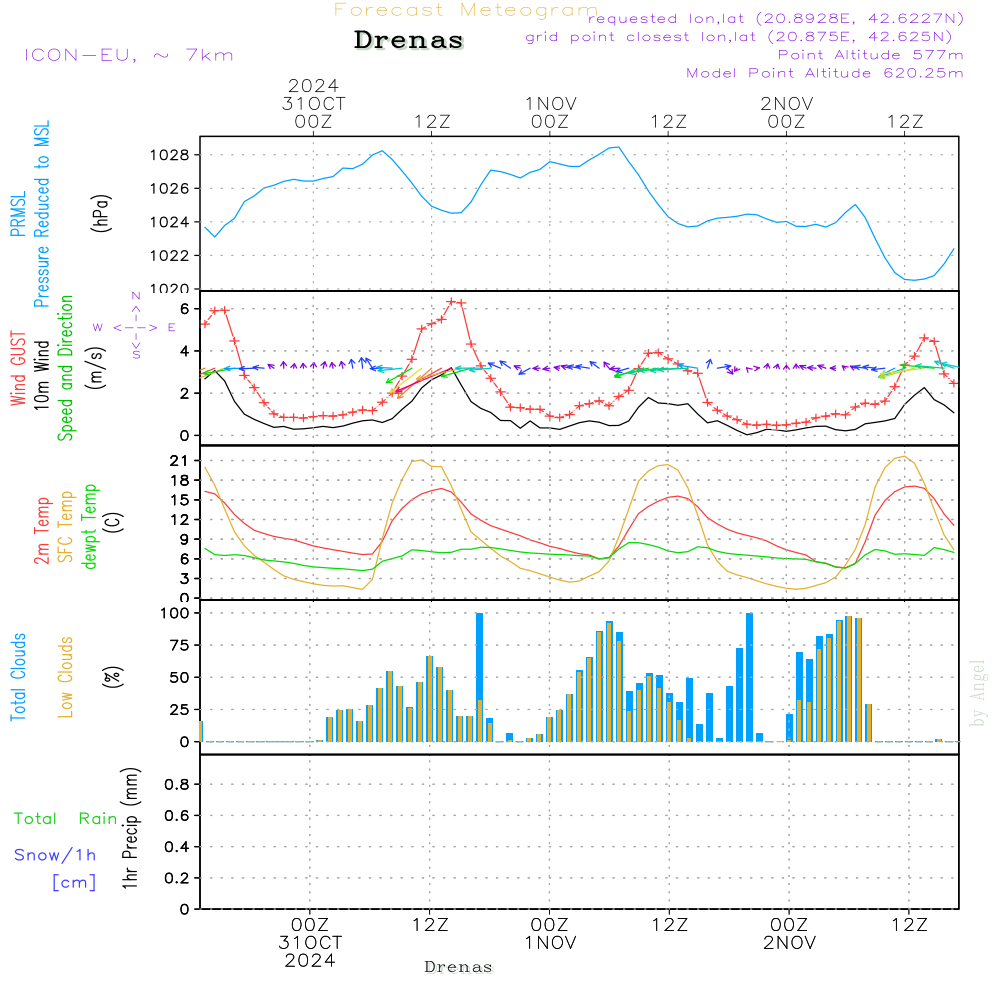Click the PRMSL Pressure Reduced to MSL label
The image size is (1000, 1000).
[30, 214]
